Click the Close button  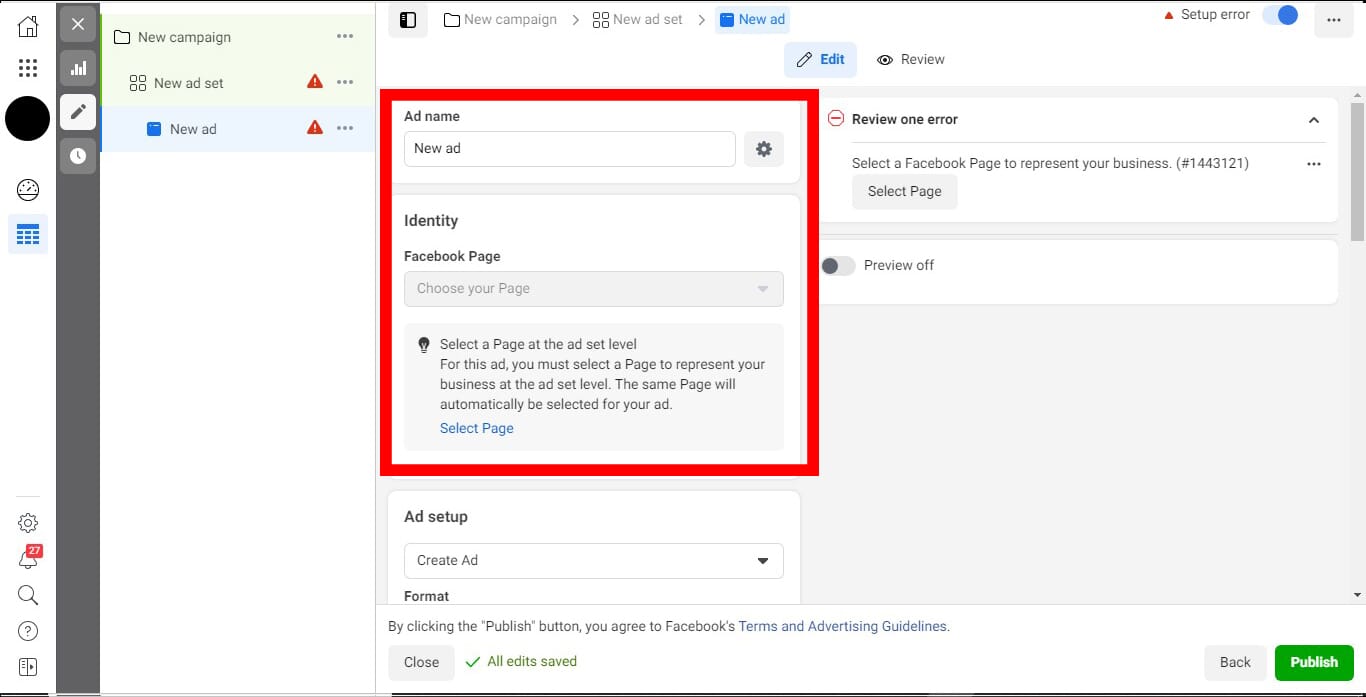[422, 662]
